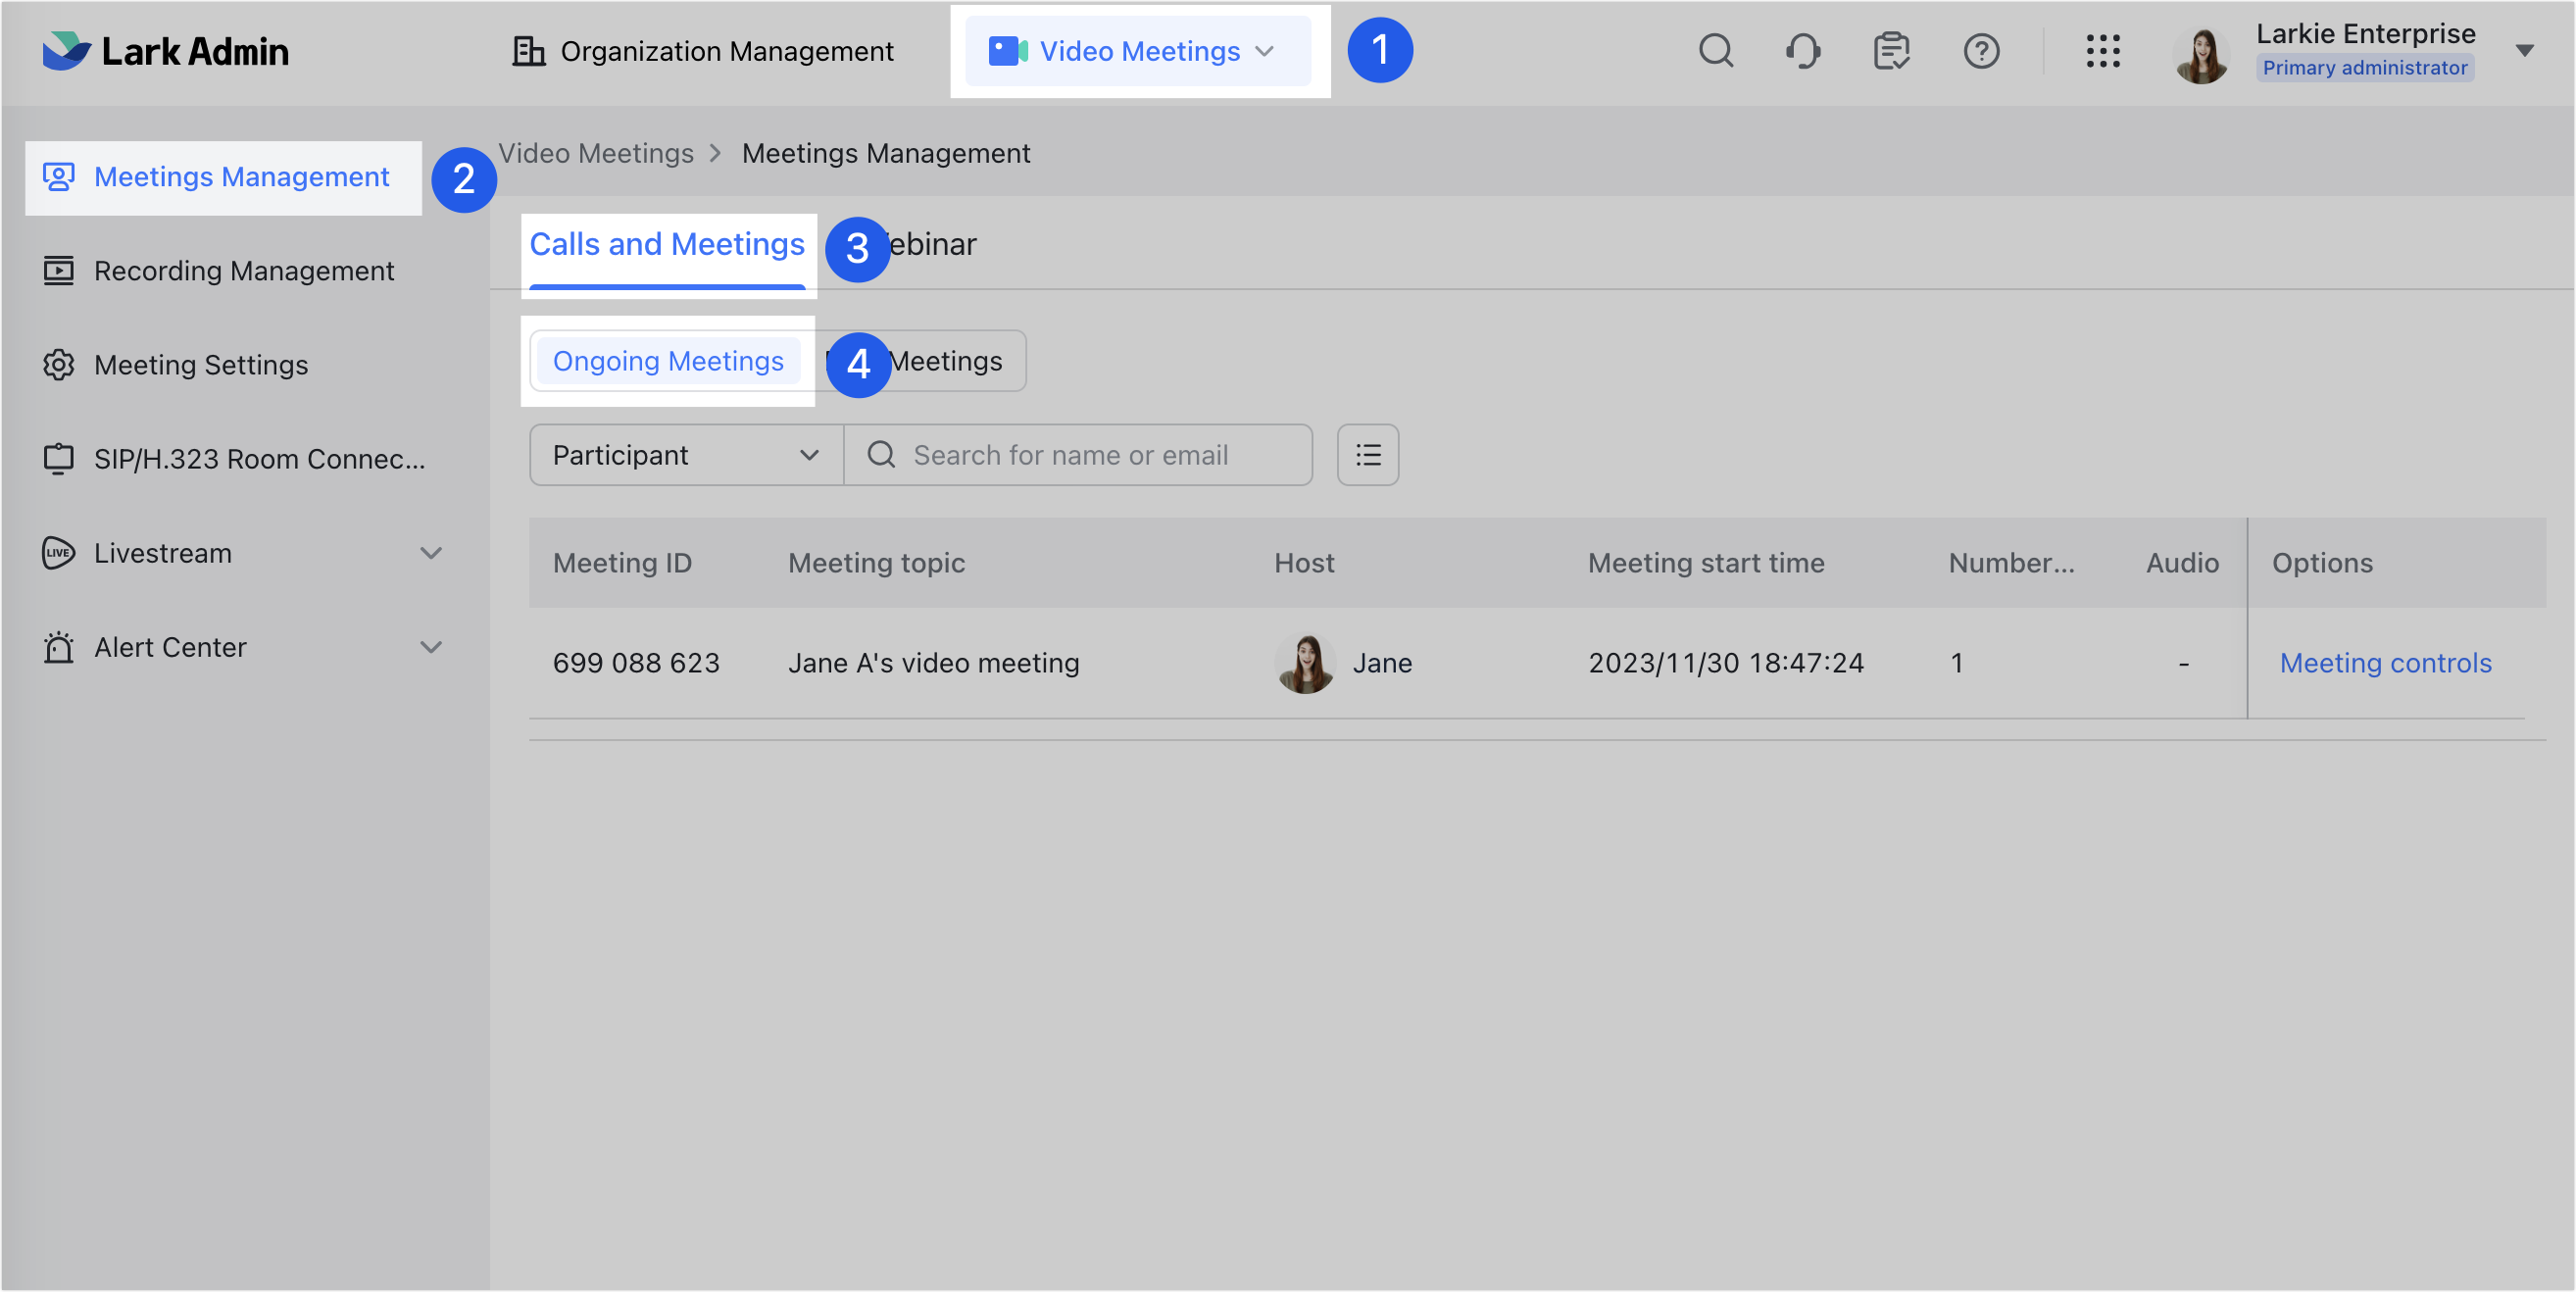This screenshot has width=2576, height=1292.
Task: Click the headset support icon
Action: point(1803,51)
